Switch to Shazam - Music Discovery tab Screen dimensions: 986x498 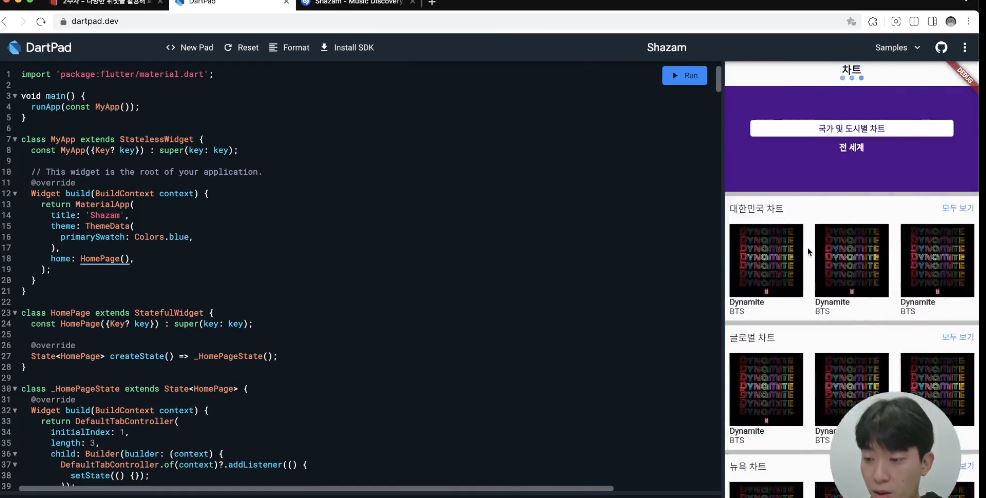click(358, 3)
